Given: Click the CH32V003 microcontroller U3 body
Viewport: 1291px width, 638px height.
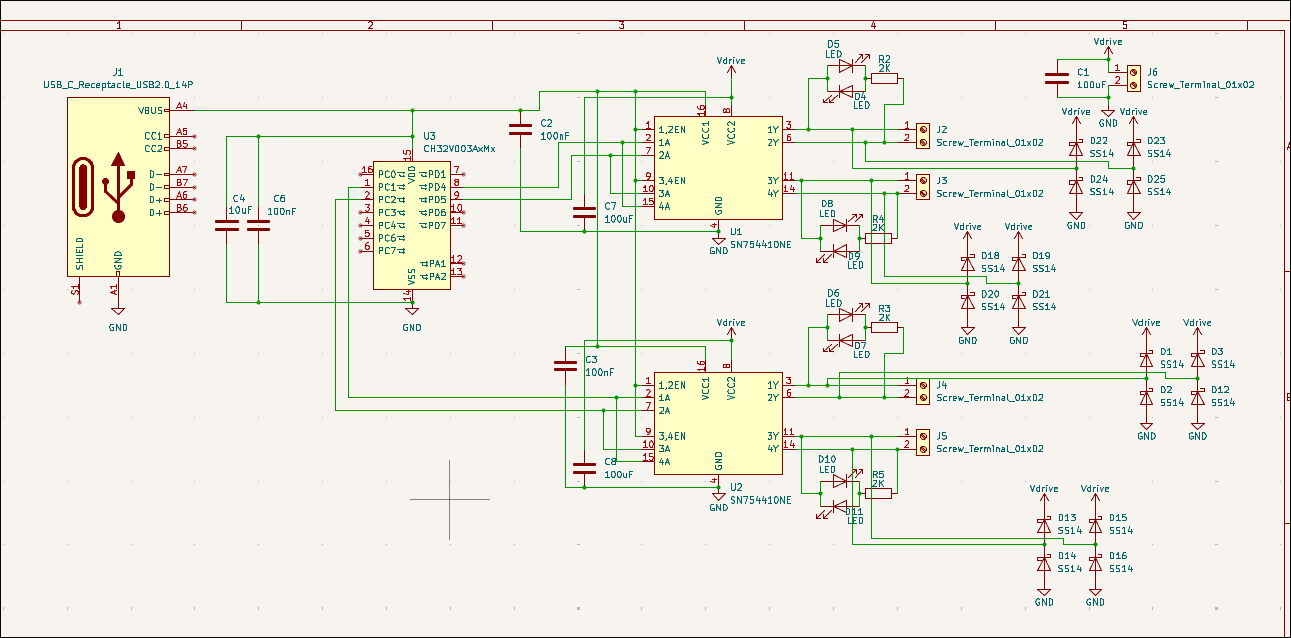Looking at the screenshot, I should tap(411, 225).
